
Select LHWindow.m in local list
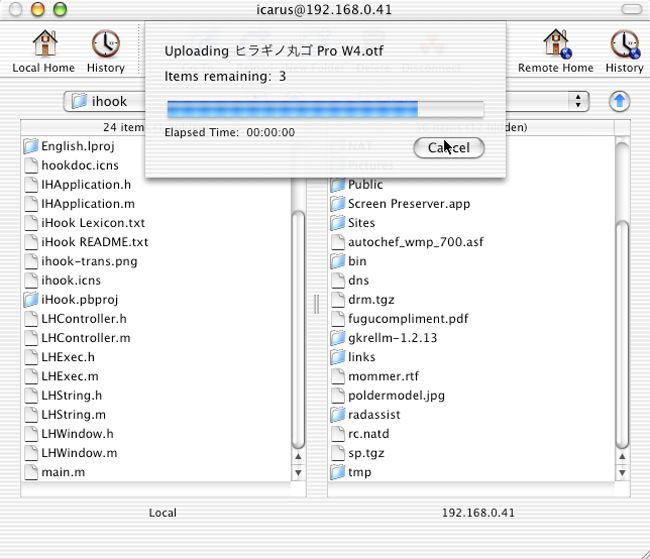[79, 453]
